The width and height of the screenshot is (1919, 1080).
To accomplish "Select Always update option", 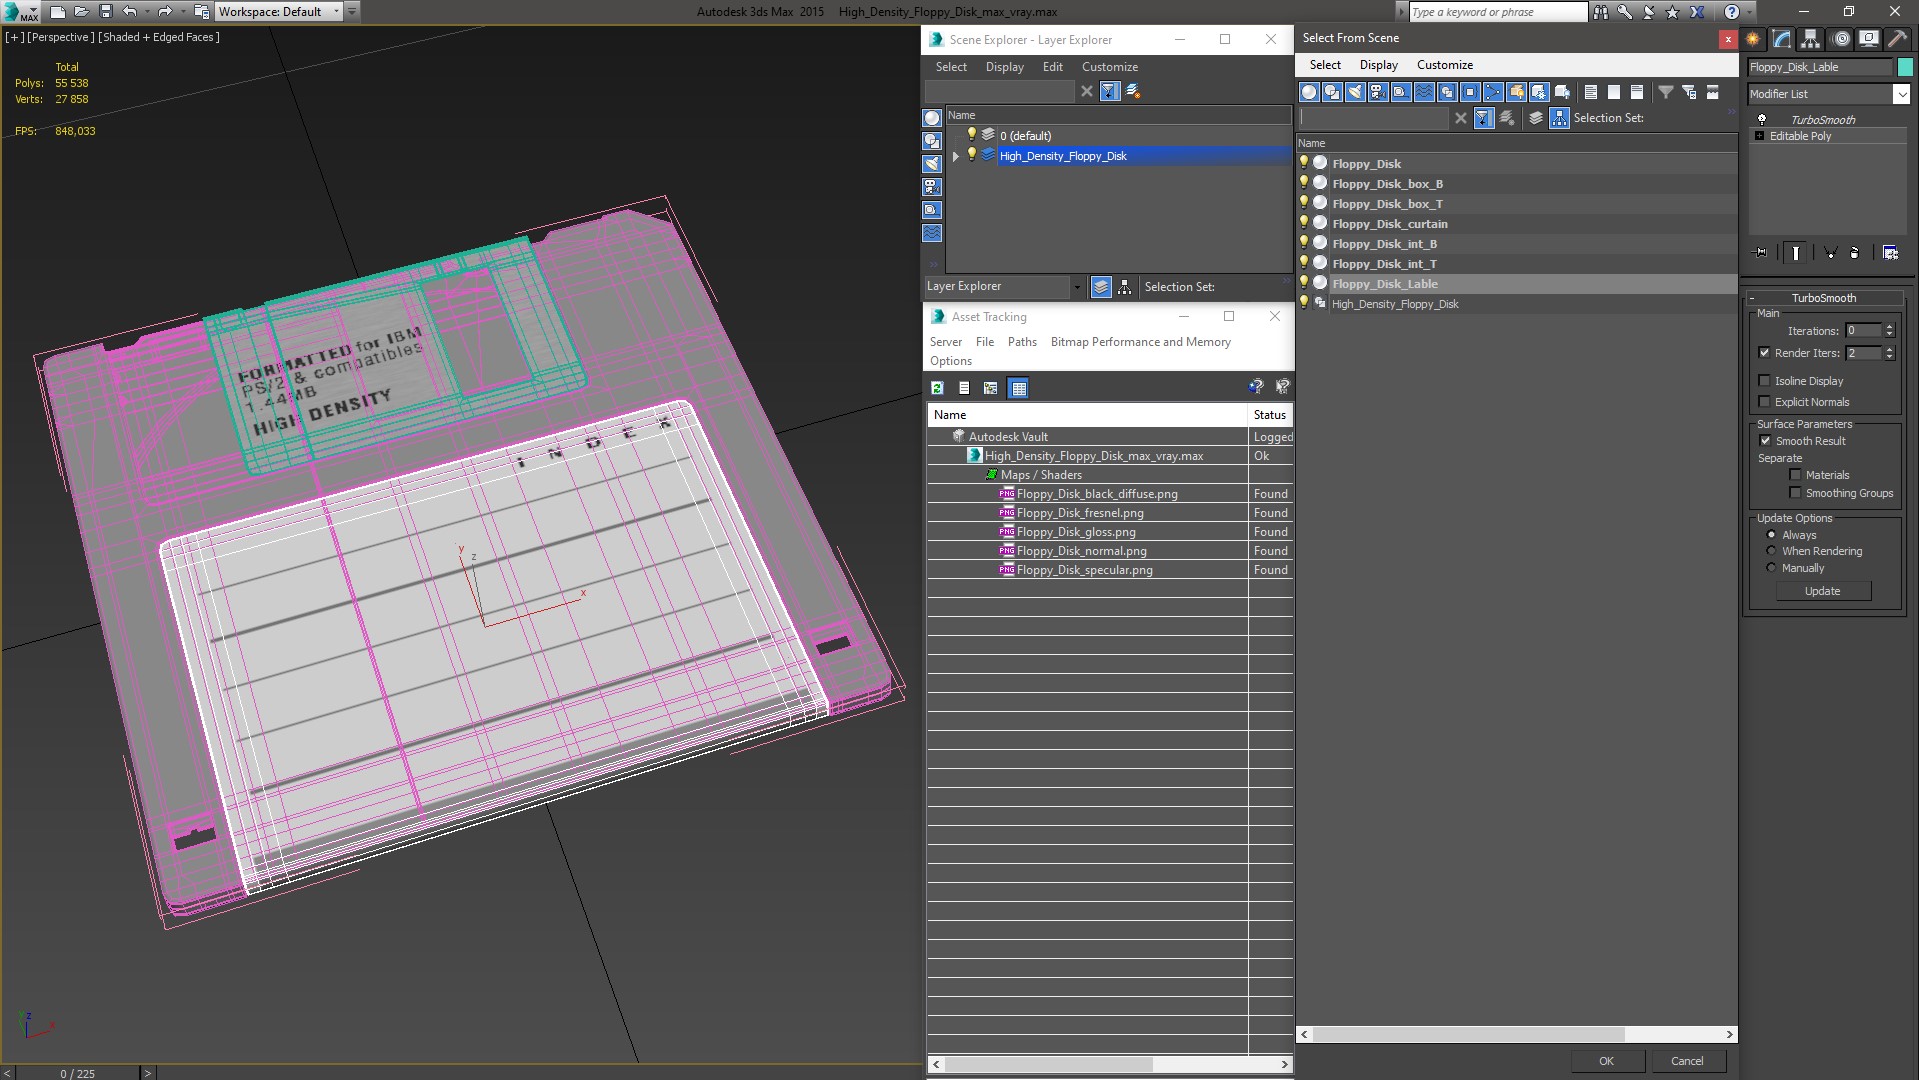I will pos(1771,535).
